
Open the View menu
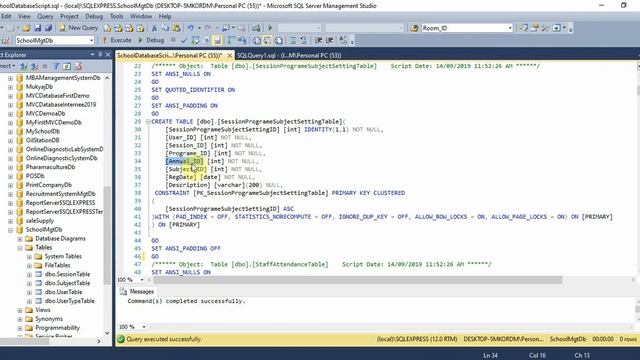click(24, 16)
